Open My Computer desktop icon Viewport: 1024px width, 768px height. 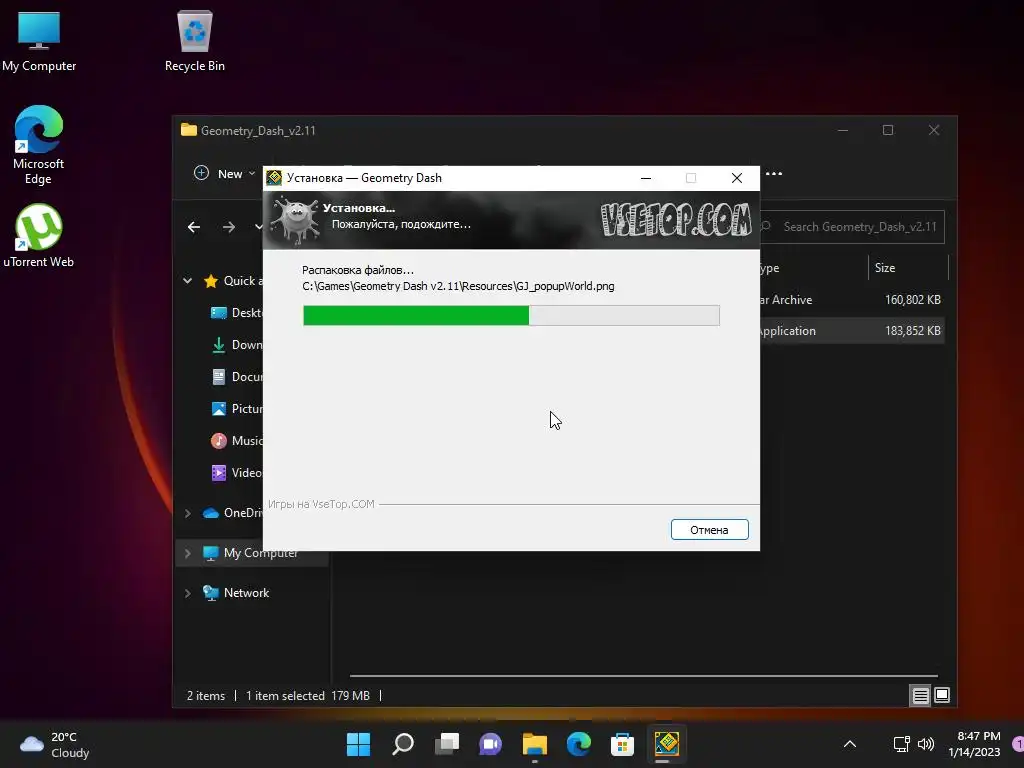[x=39, y=40]
